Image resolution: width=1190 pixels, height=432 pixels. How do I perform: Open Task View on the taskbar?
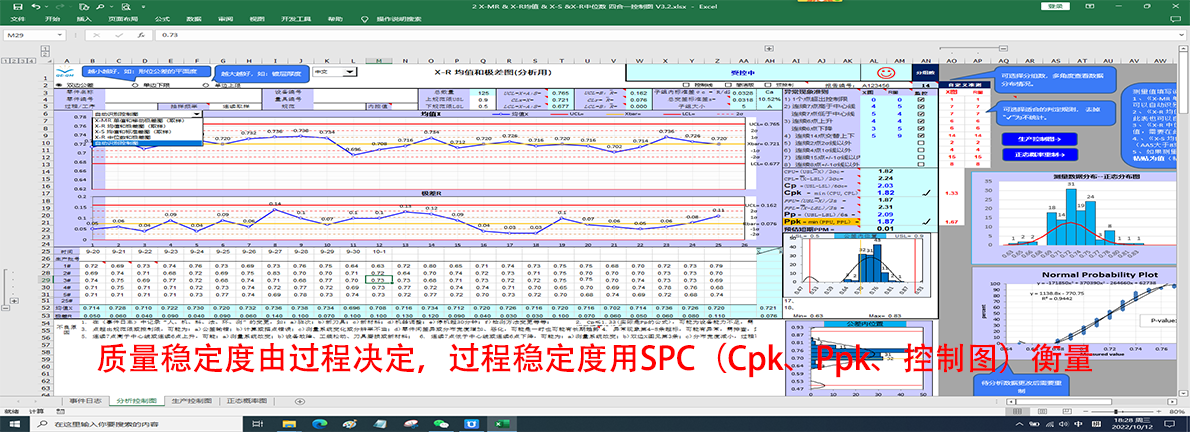(x=257, y=424)
